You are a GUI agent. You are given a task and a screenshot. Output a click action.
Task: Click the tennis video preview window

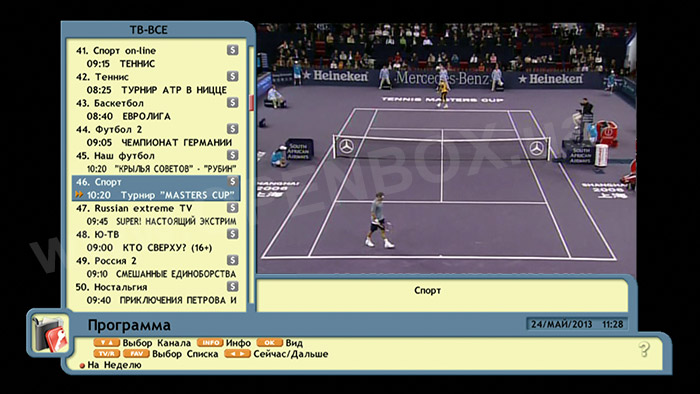[x=446, y=149]
